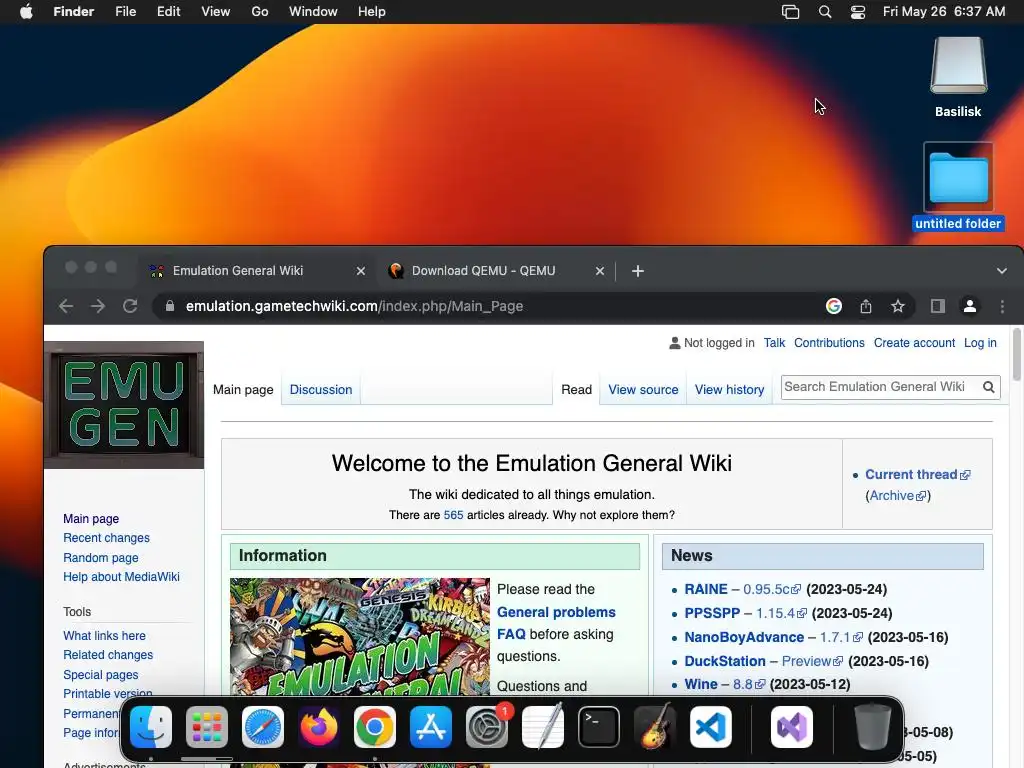Open Launchpad in the Dock

[x=207, y=727]
